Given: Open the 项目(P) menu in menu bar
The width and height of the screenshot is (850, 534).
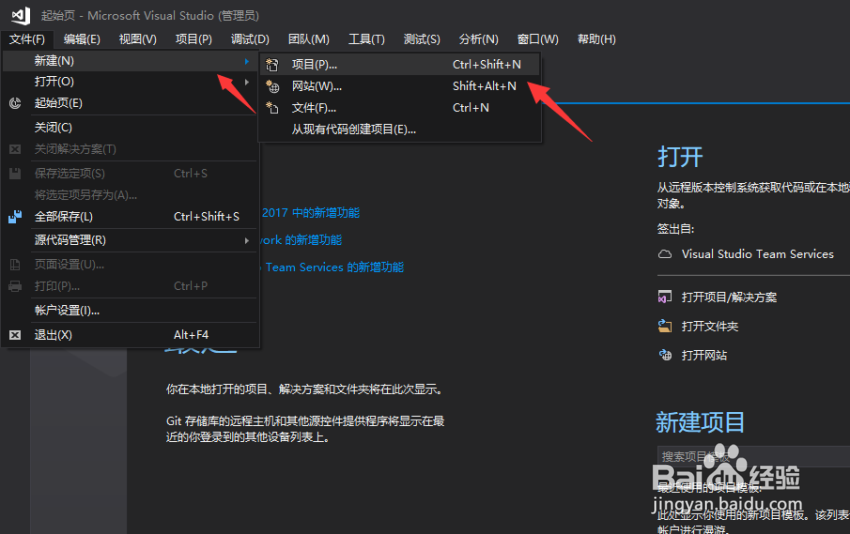Looking at the screenshot, I should 194,39.
